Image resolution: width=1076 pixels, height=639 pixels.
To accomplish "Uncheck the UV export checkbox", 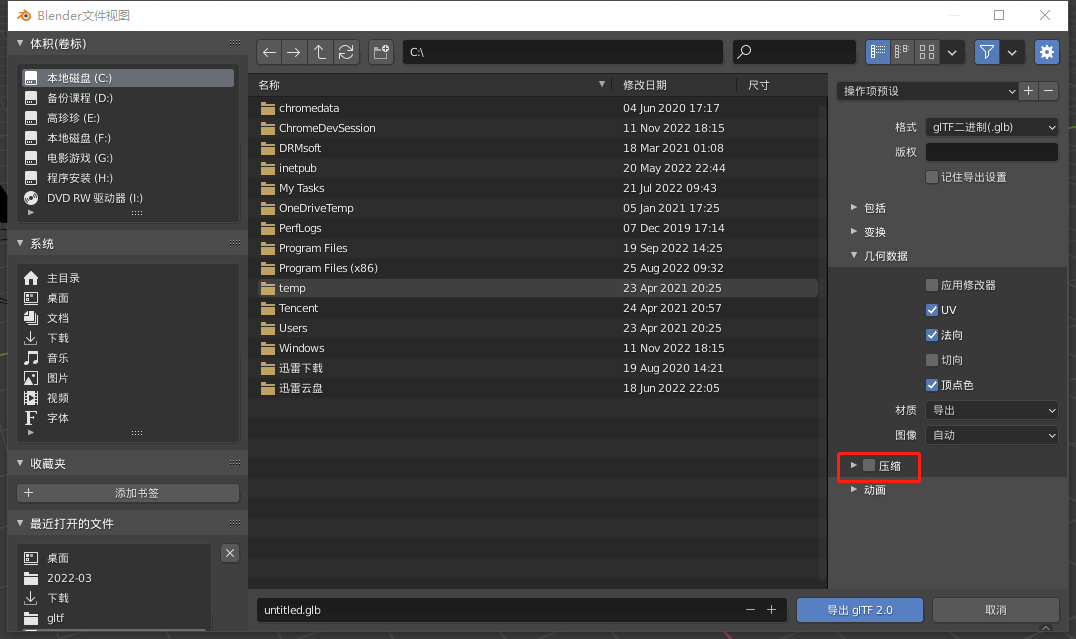I will tap(932, 310).
